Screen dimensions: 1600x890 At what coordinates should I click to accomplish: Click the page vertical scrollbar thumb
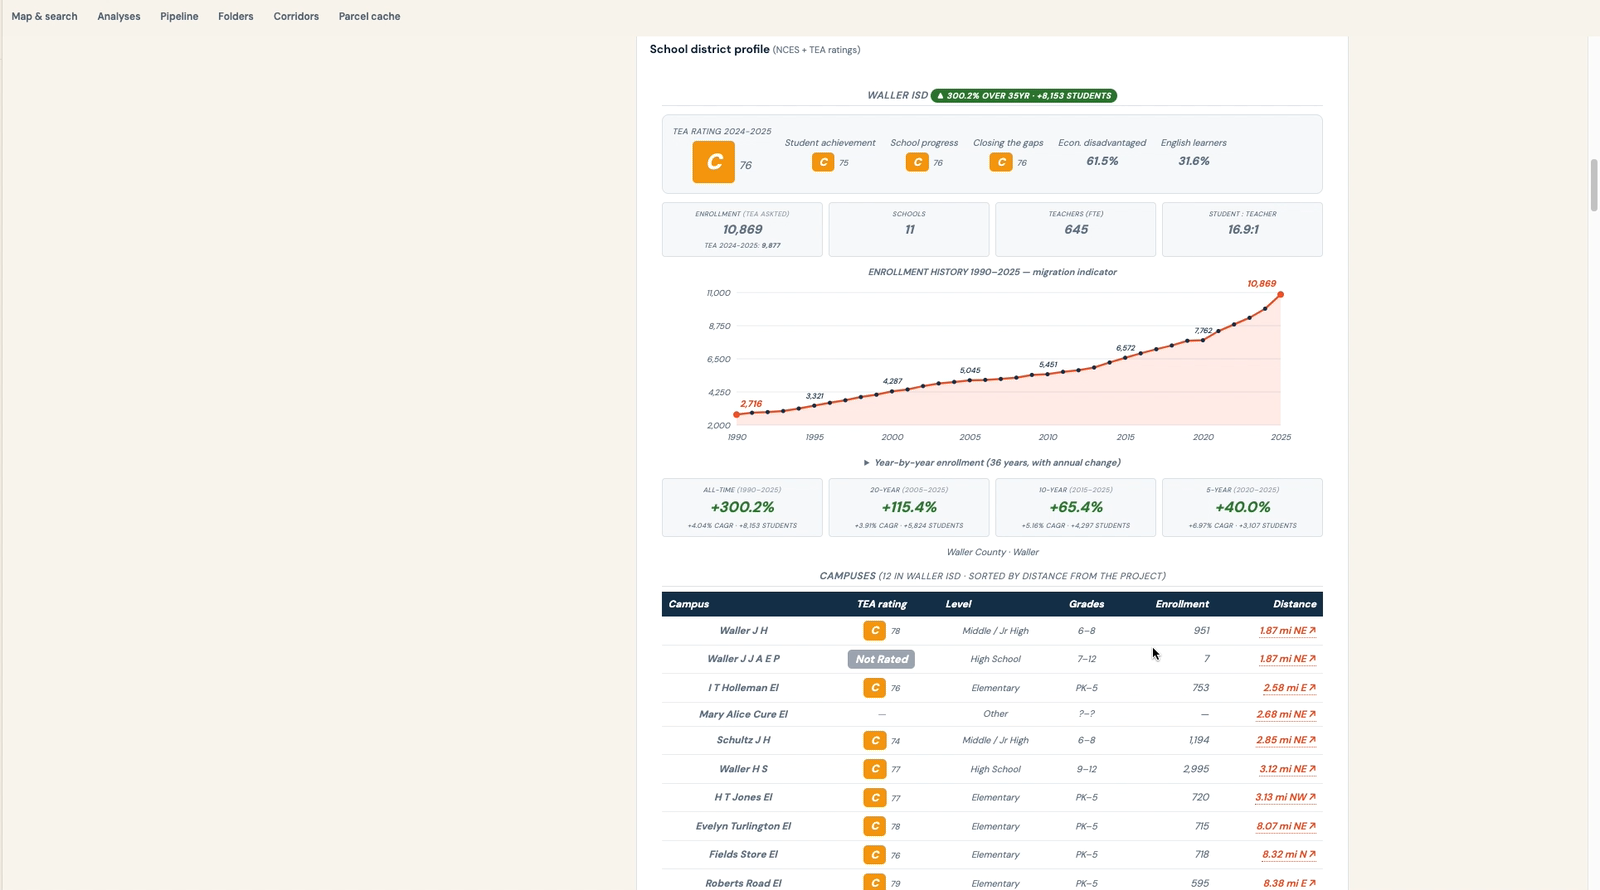coord(1594,184)
